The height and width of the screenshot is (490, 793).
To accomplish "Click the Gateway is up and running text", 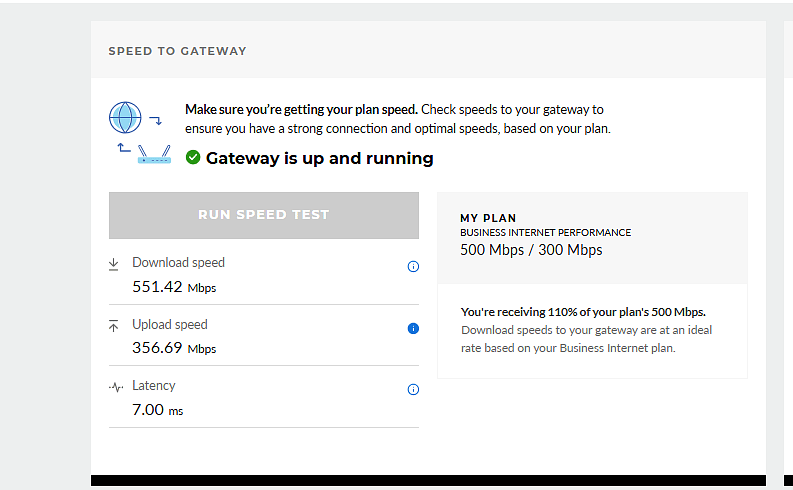I will (320, 158).
